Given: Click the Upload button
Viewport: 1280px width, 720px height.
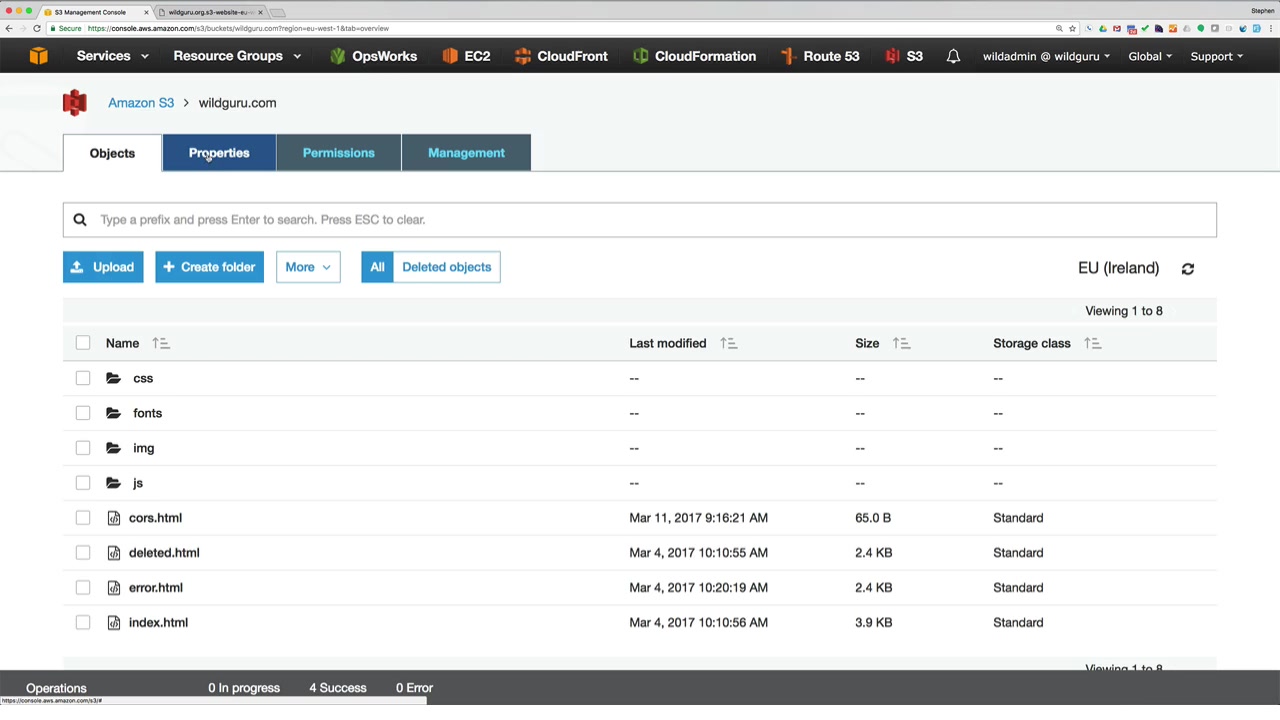Looking at the screenshot, I should (x=103, y=267).
